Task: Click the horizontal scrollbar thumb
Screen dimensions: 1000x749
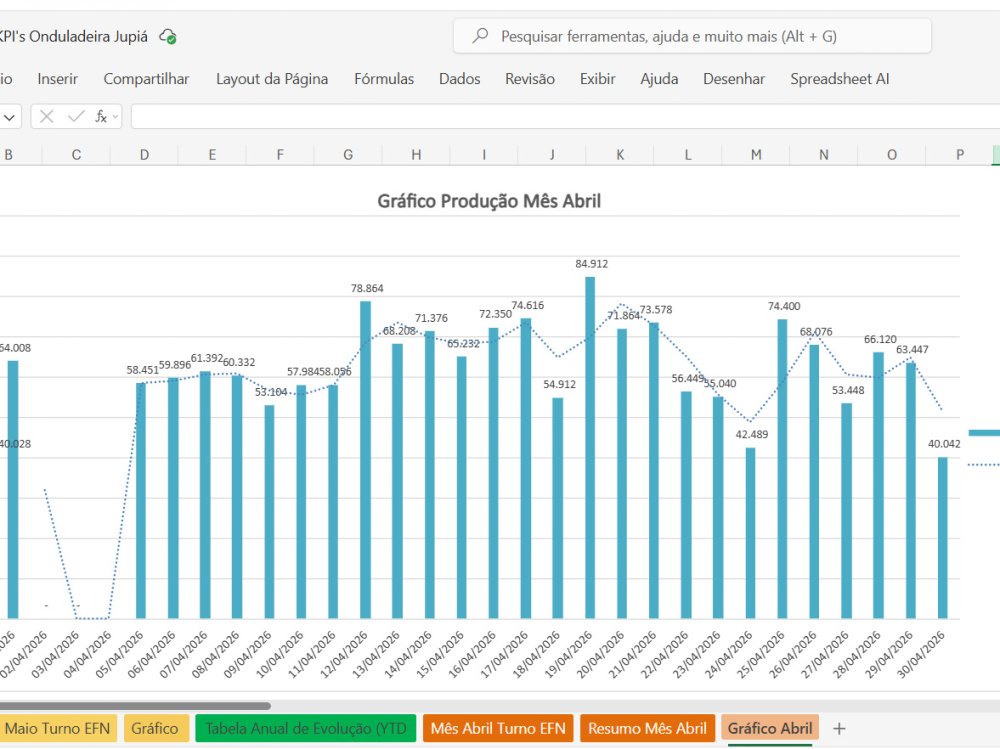Action: pyautogui.click(x=135, y=706)
